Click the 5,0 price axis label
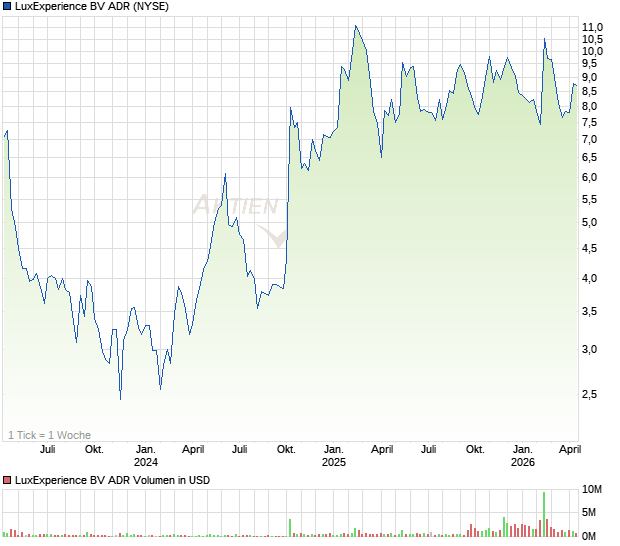Viewport: 620px width, 546px height. click(x=590, y=222)
